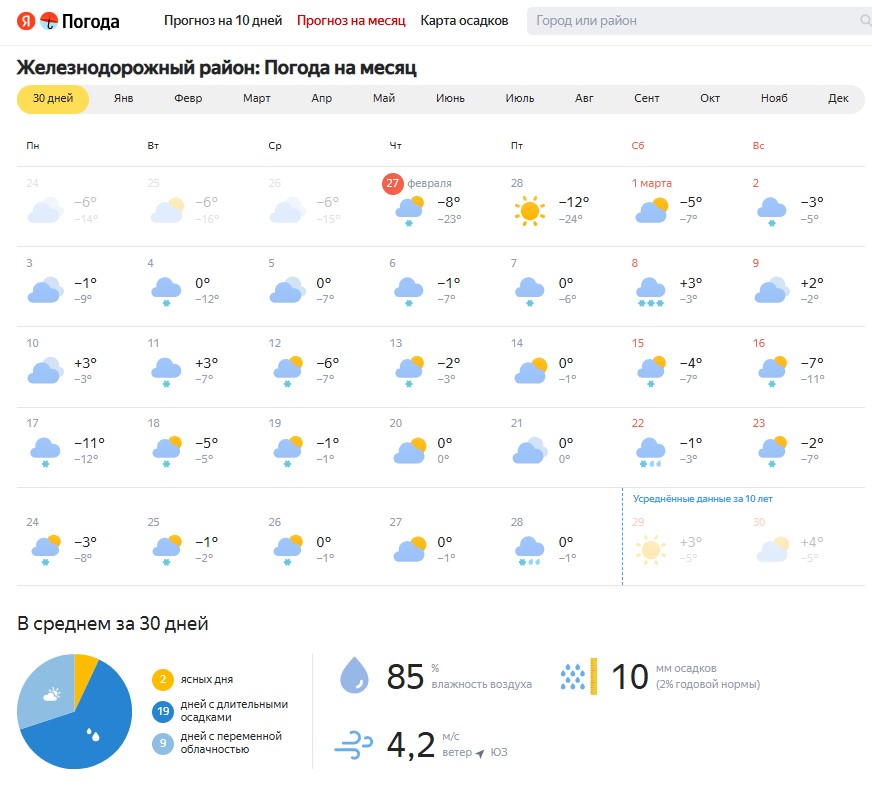This screenshot has width=872, height=795.
Task: Open the Июль month tab
Action: coord(519,98)
